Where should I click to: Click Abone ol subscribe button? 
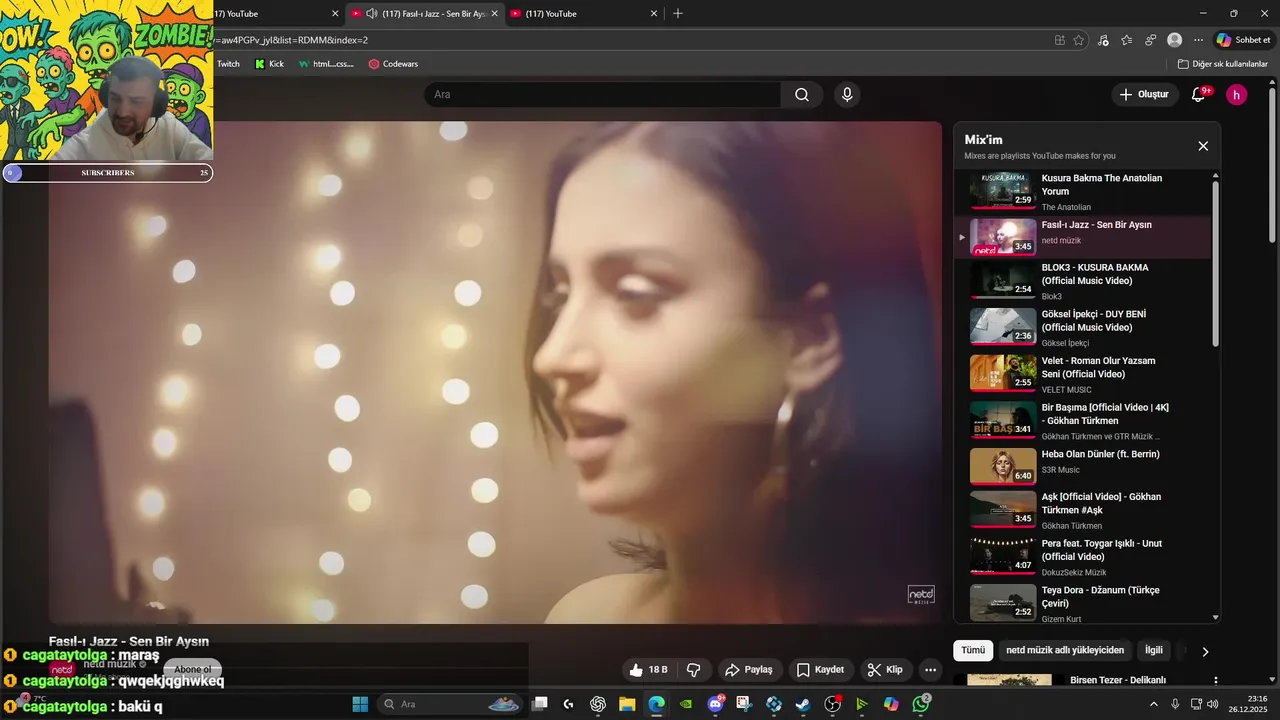coord(192,670)
